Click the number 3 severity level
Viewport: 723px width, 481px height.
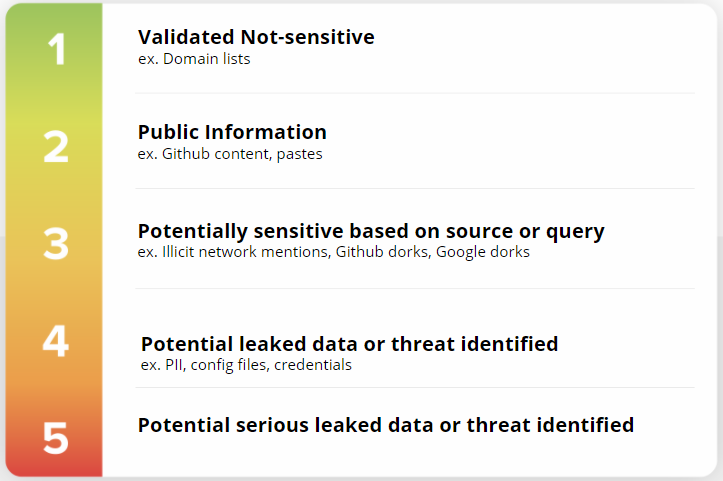[x=56, y=243]
